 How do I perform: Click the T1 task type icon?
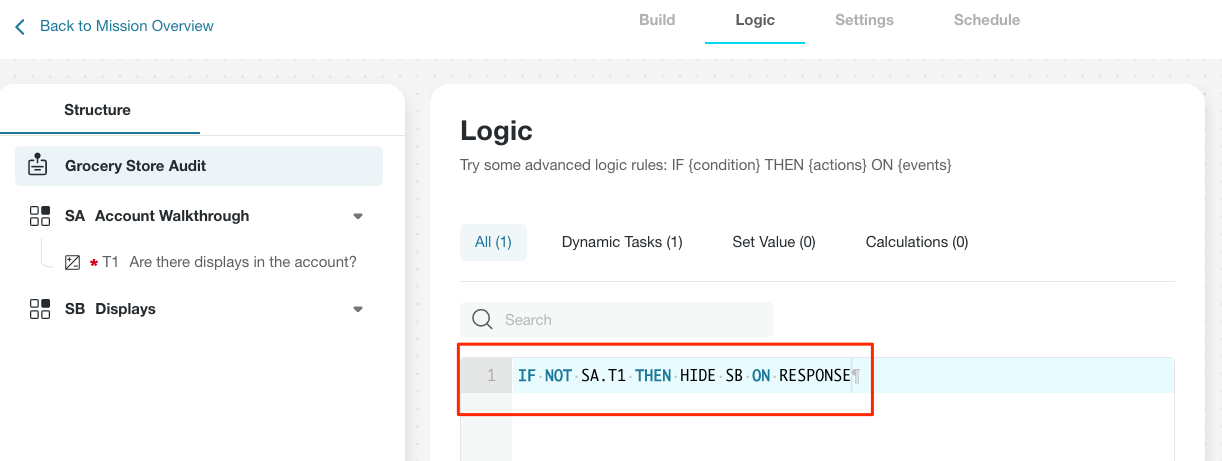click(72, 262)
